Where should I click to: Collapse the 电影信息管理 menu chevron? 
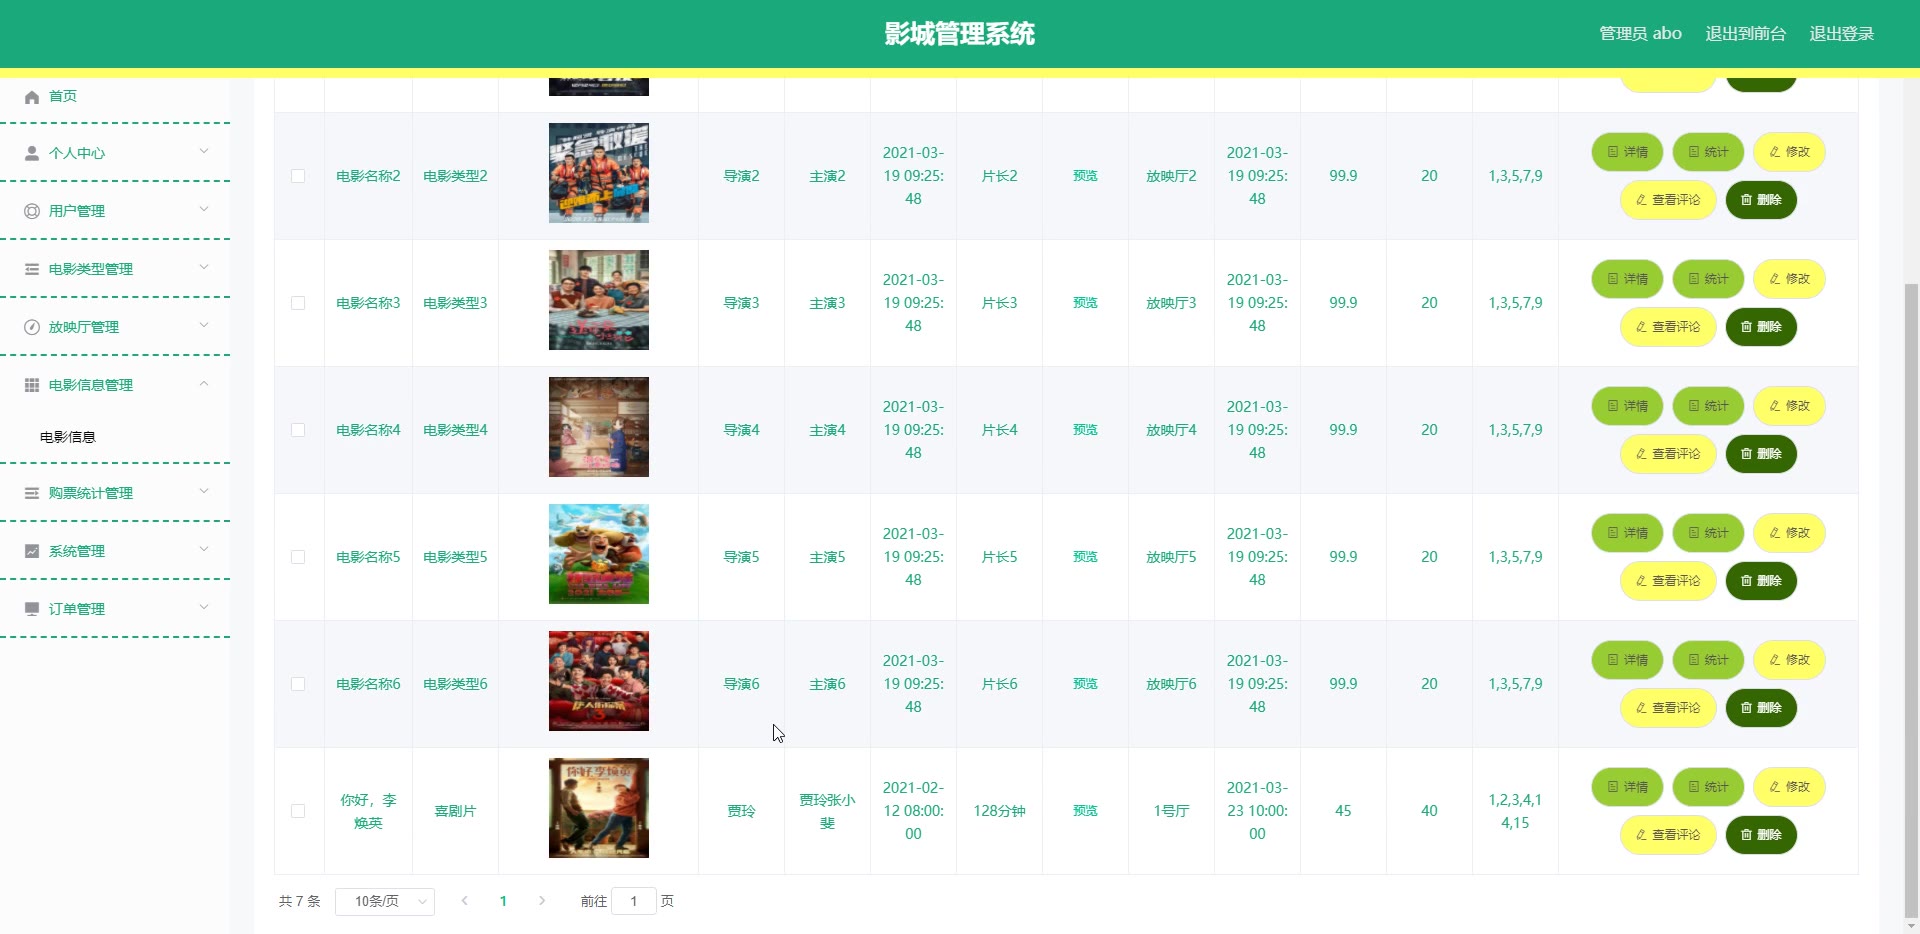204,384
